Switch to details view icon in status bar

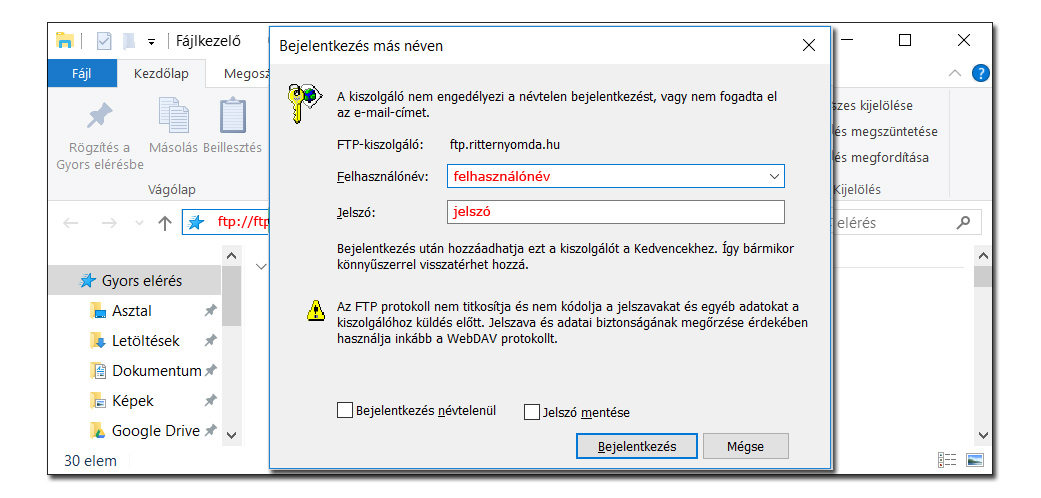[947, 460]
